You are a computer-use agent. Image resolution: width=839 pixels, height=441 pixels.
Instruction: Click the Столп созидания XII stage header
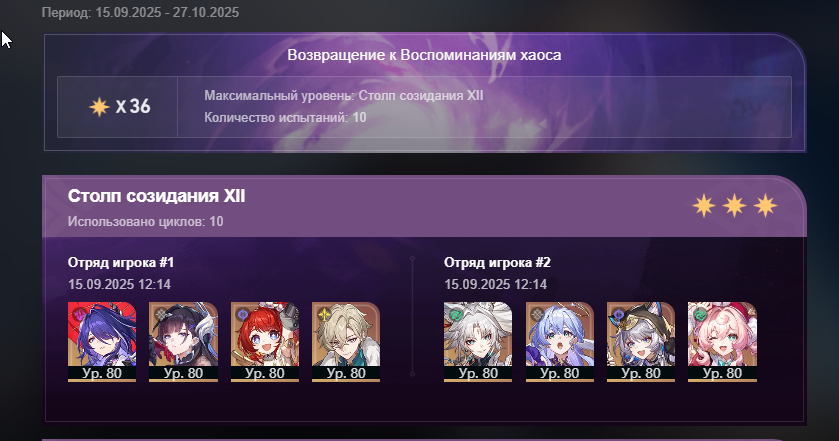(156, 196)
